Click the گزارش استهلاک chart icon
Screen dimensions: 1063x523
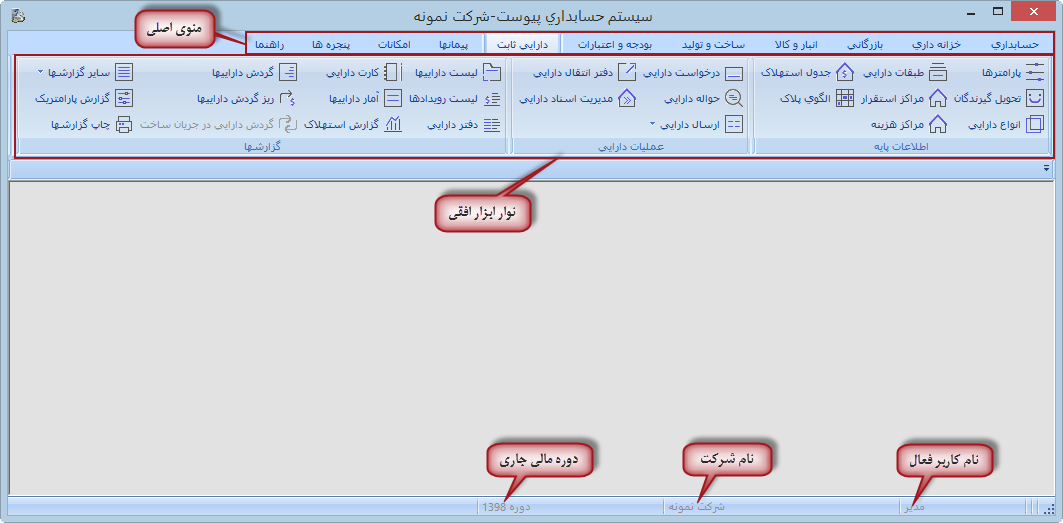394,125
